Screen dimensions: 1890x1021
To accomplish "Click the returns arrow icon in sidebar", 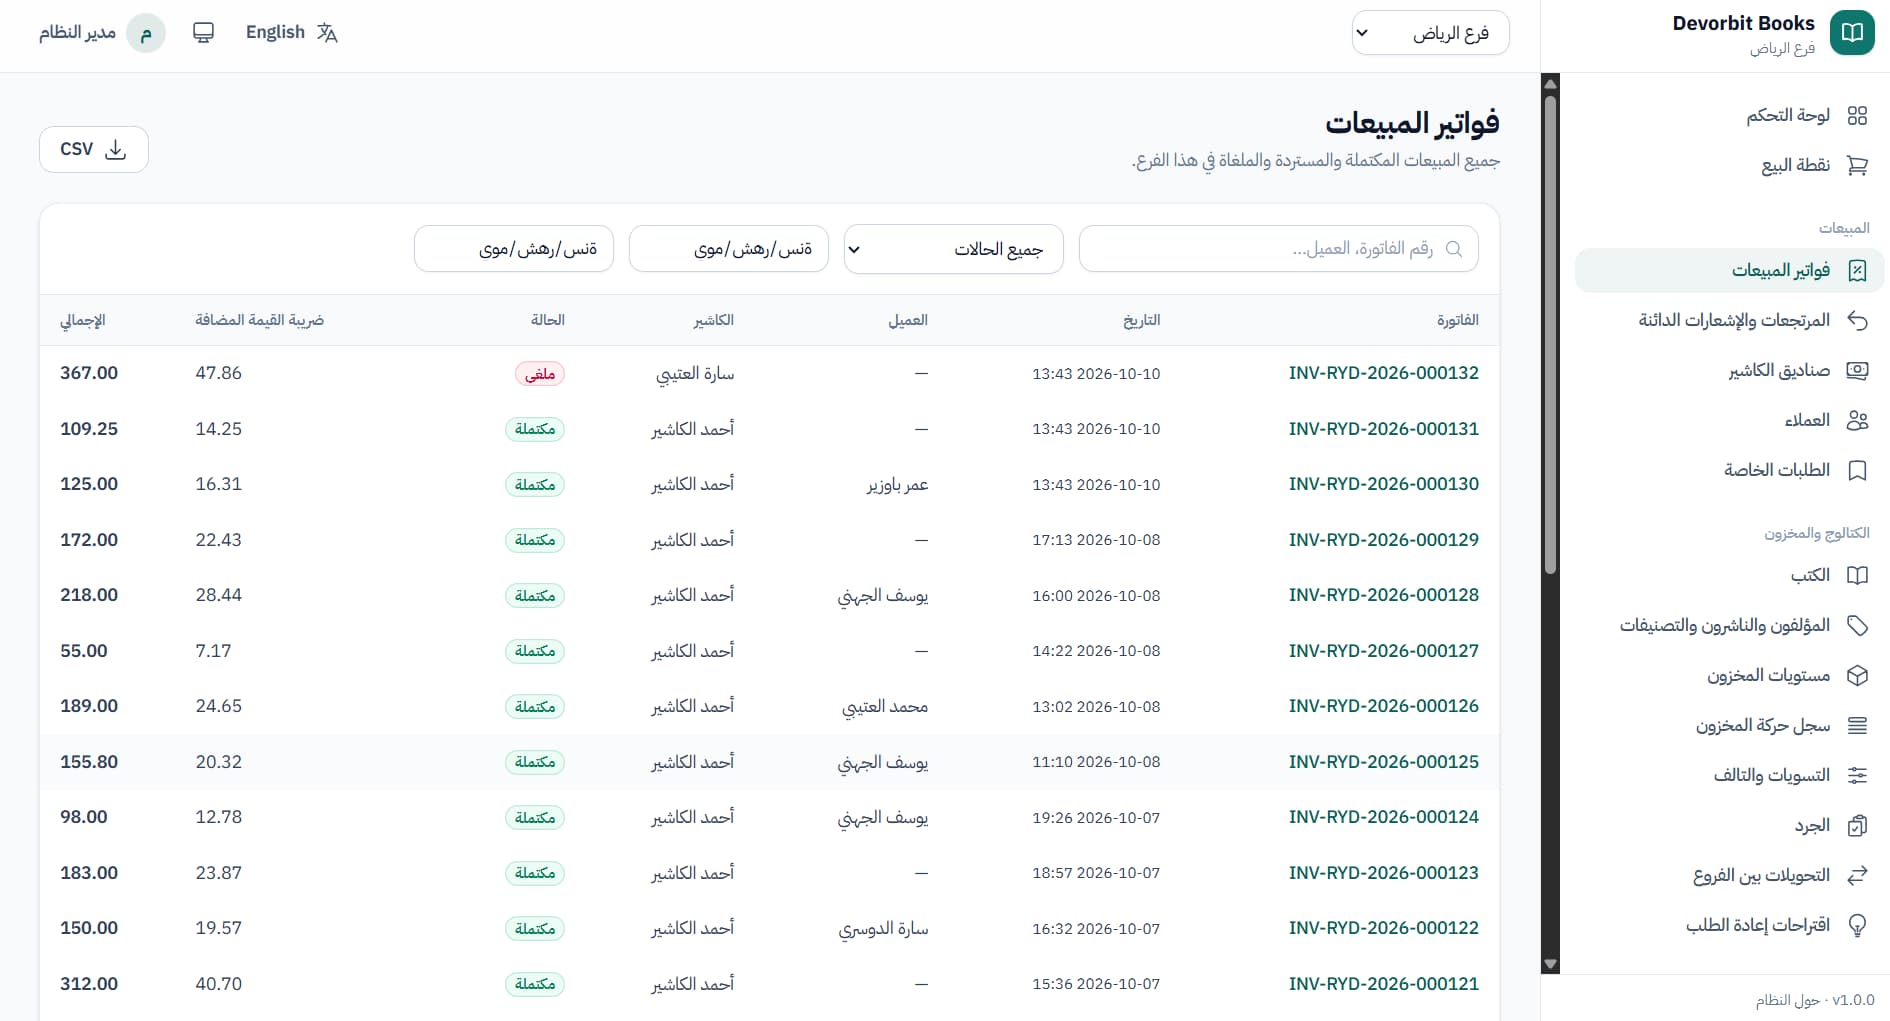I will point(1857,321).
